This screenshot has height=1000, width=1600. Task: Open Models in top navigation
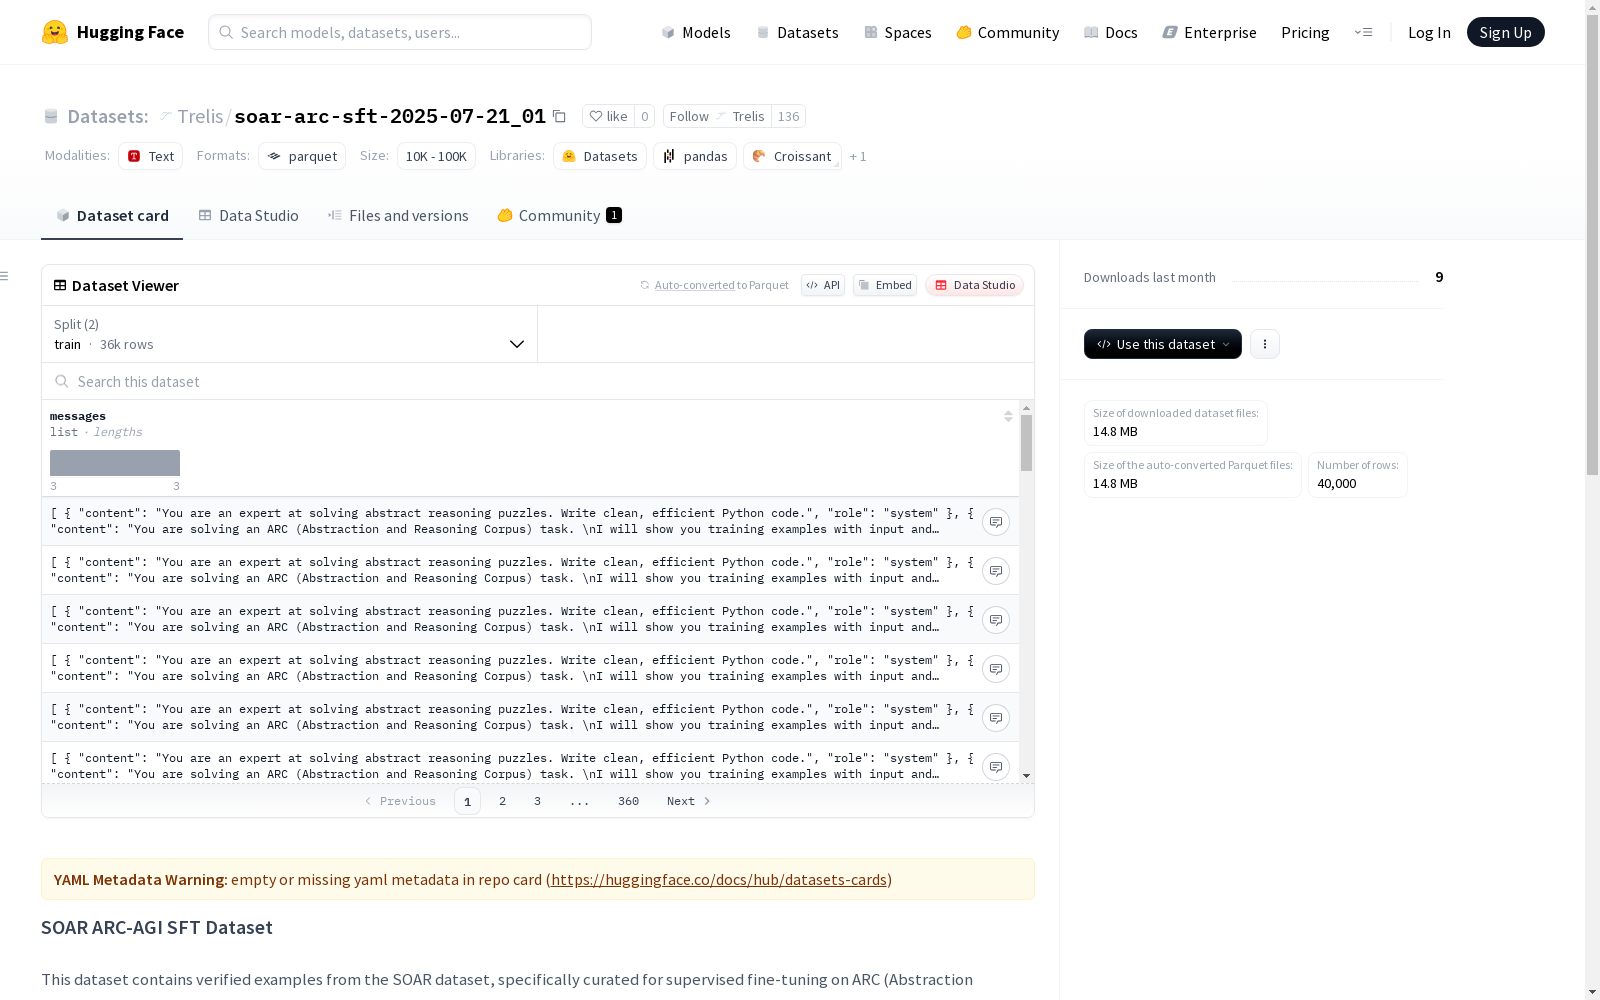point(696,32)
